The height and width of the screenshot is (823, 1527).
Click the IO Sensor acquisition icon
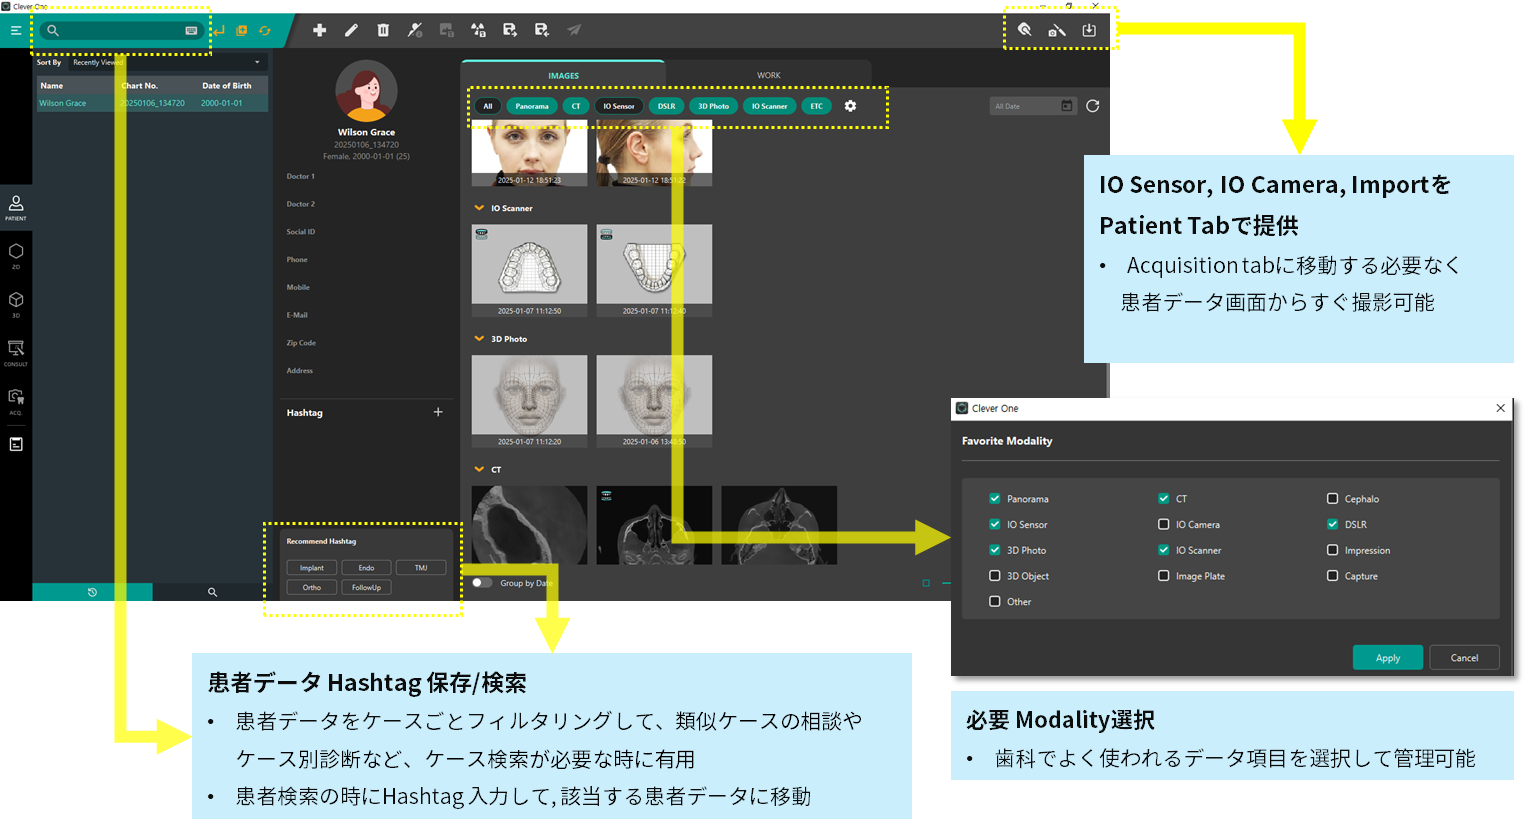[1025, 30]
